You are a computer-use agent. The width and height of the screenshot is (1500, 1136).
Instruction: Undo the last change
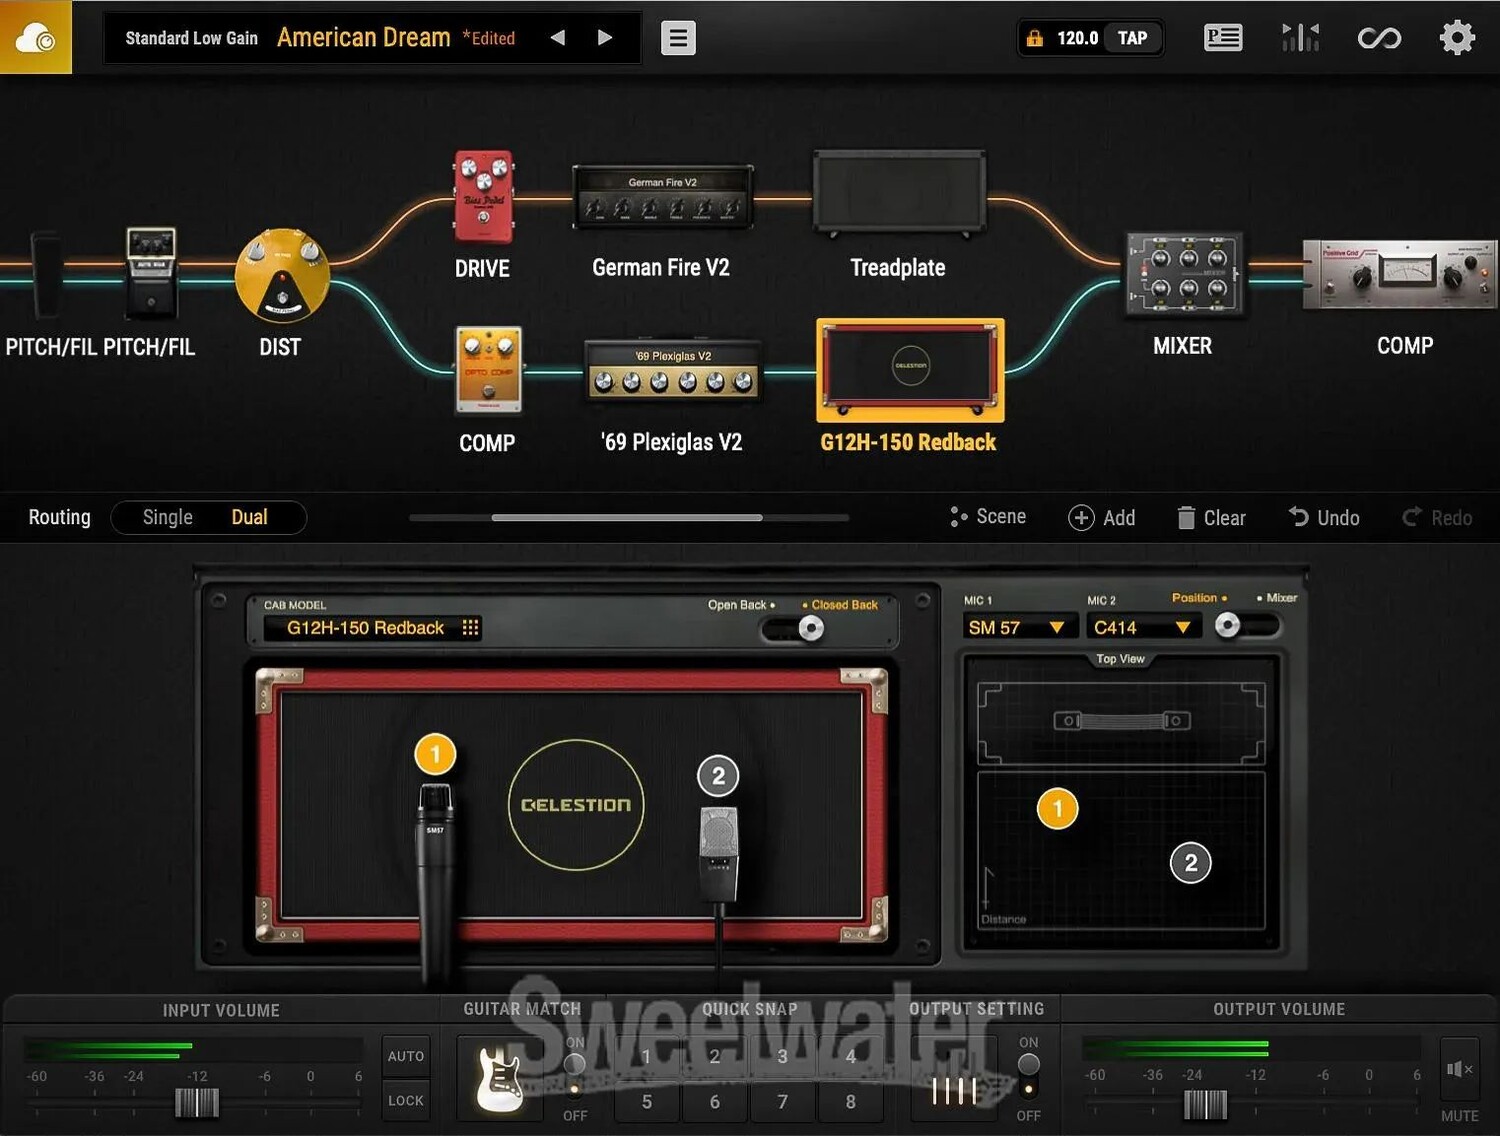[x=1324, y=517]
